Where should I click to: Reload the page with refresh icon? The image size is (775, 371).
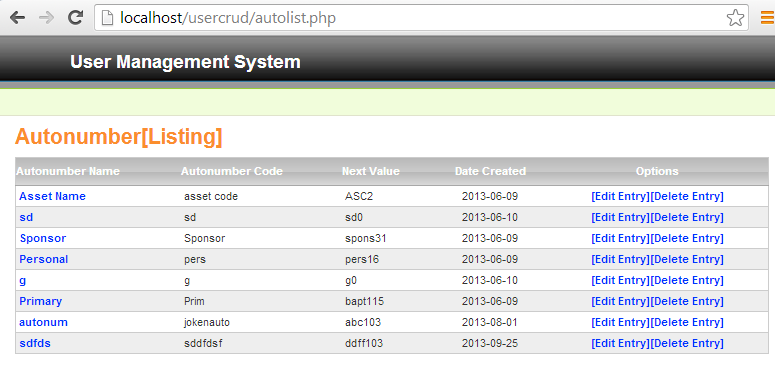[75, 18]
